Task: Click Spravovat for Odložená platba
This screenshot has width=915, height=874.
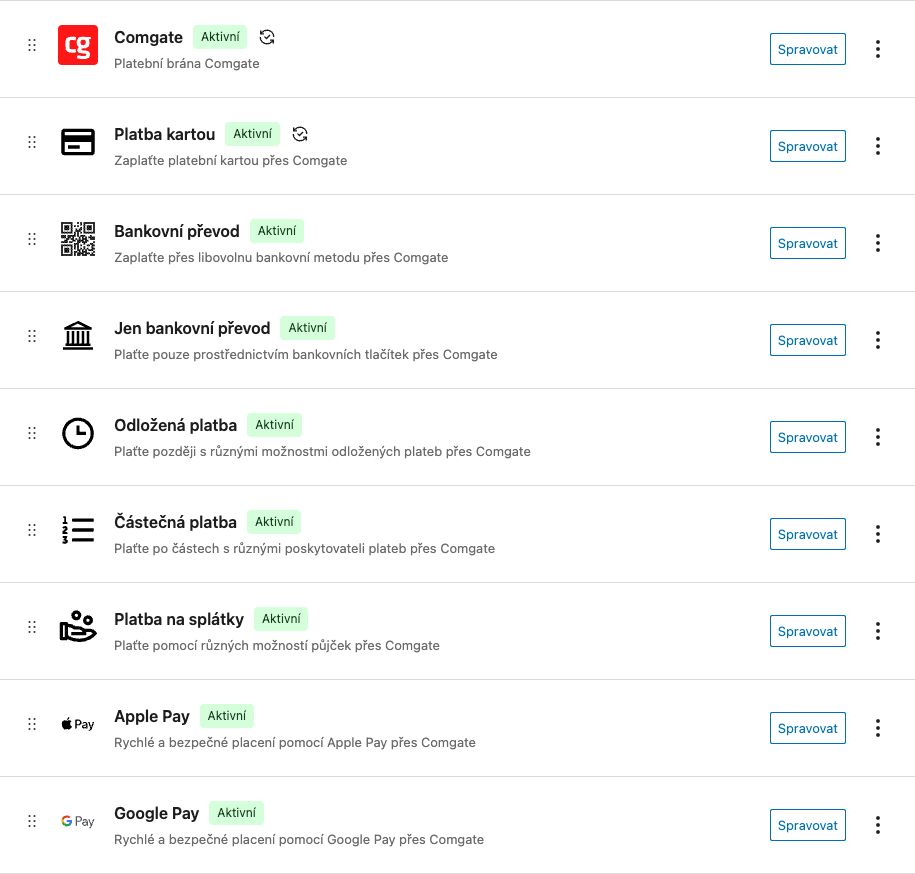Action: pyautogui.click(x=808, y=437)
